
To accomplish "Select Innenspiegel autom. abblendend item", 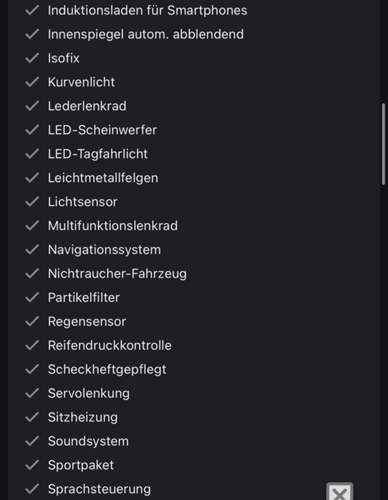I will (146, 34).
